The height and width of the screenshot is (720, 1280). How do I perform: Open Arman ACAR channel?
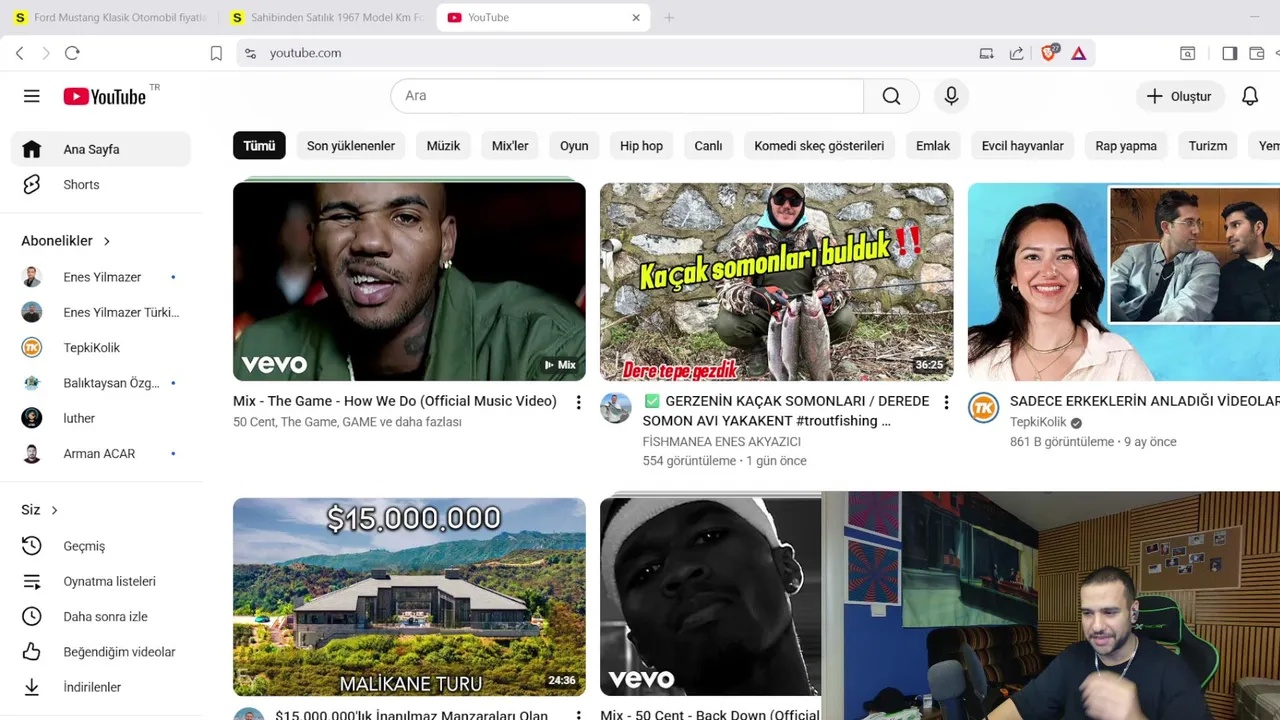point(101,453)
